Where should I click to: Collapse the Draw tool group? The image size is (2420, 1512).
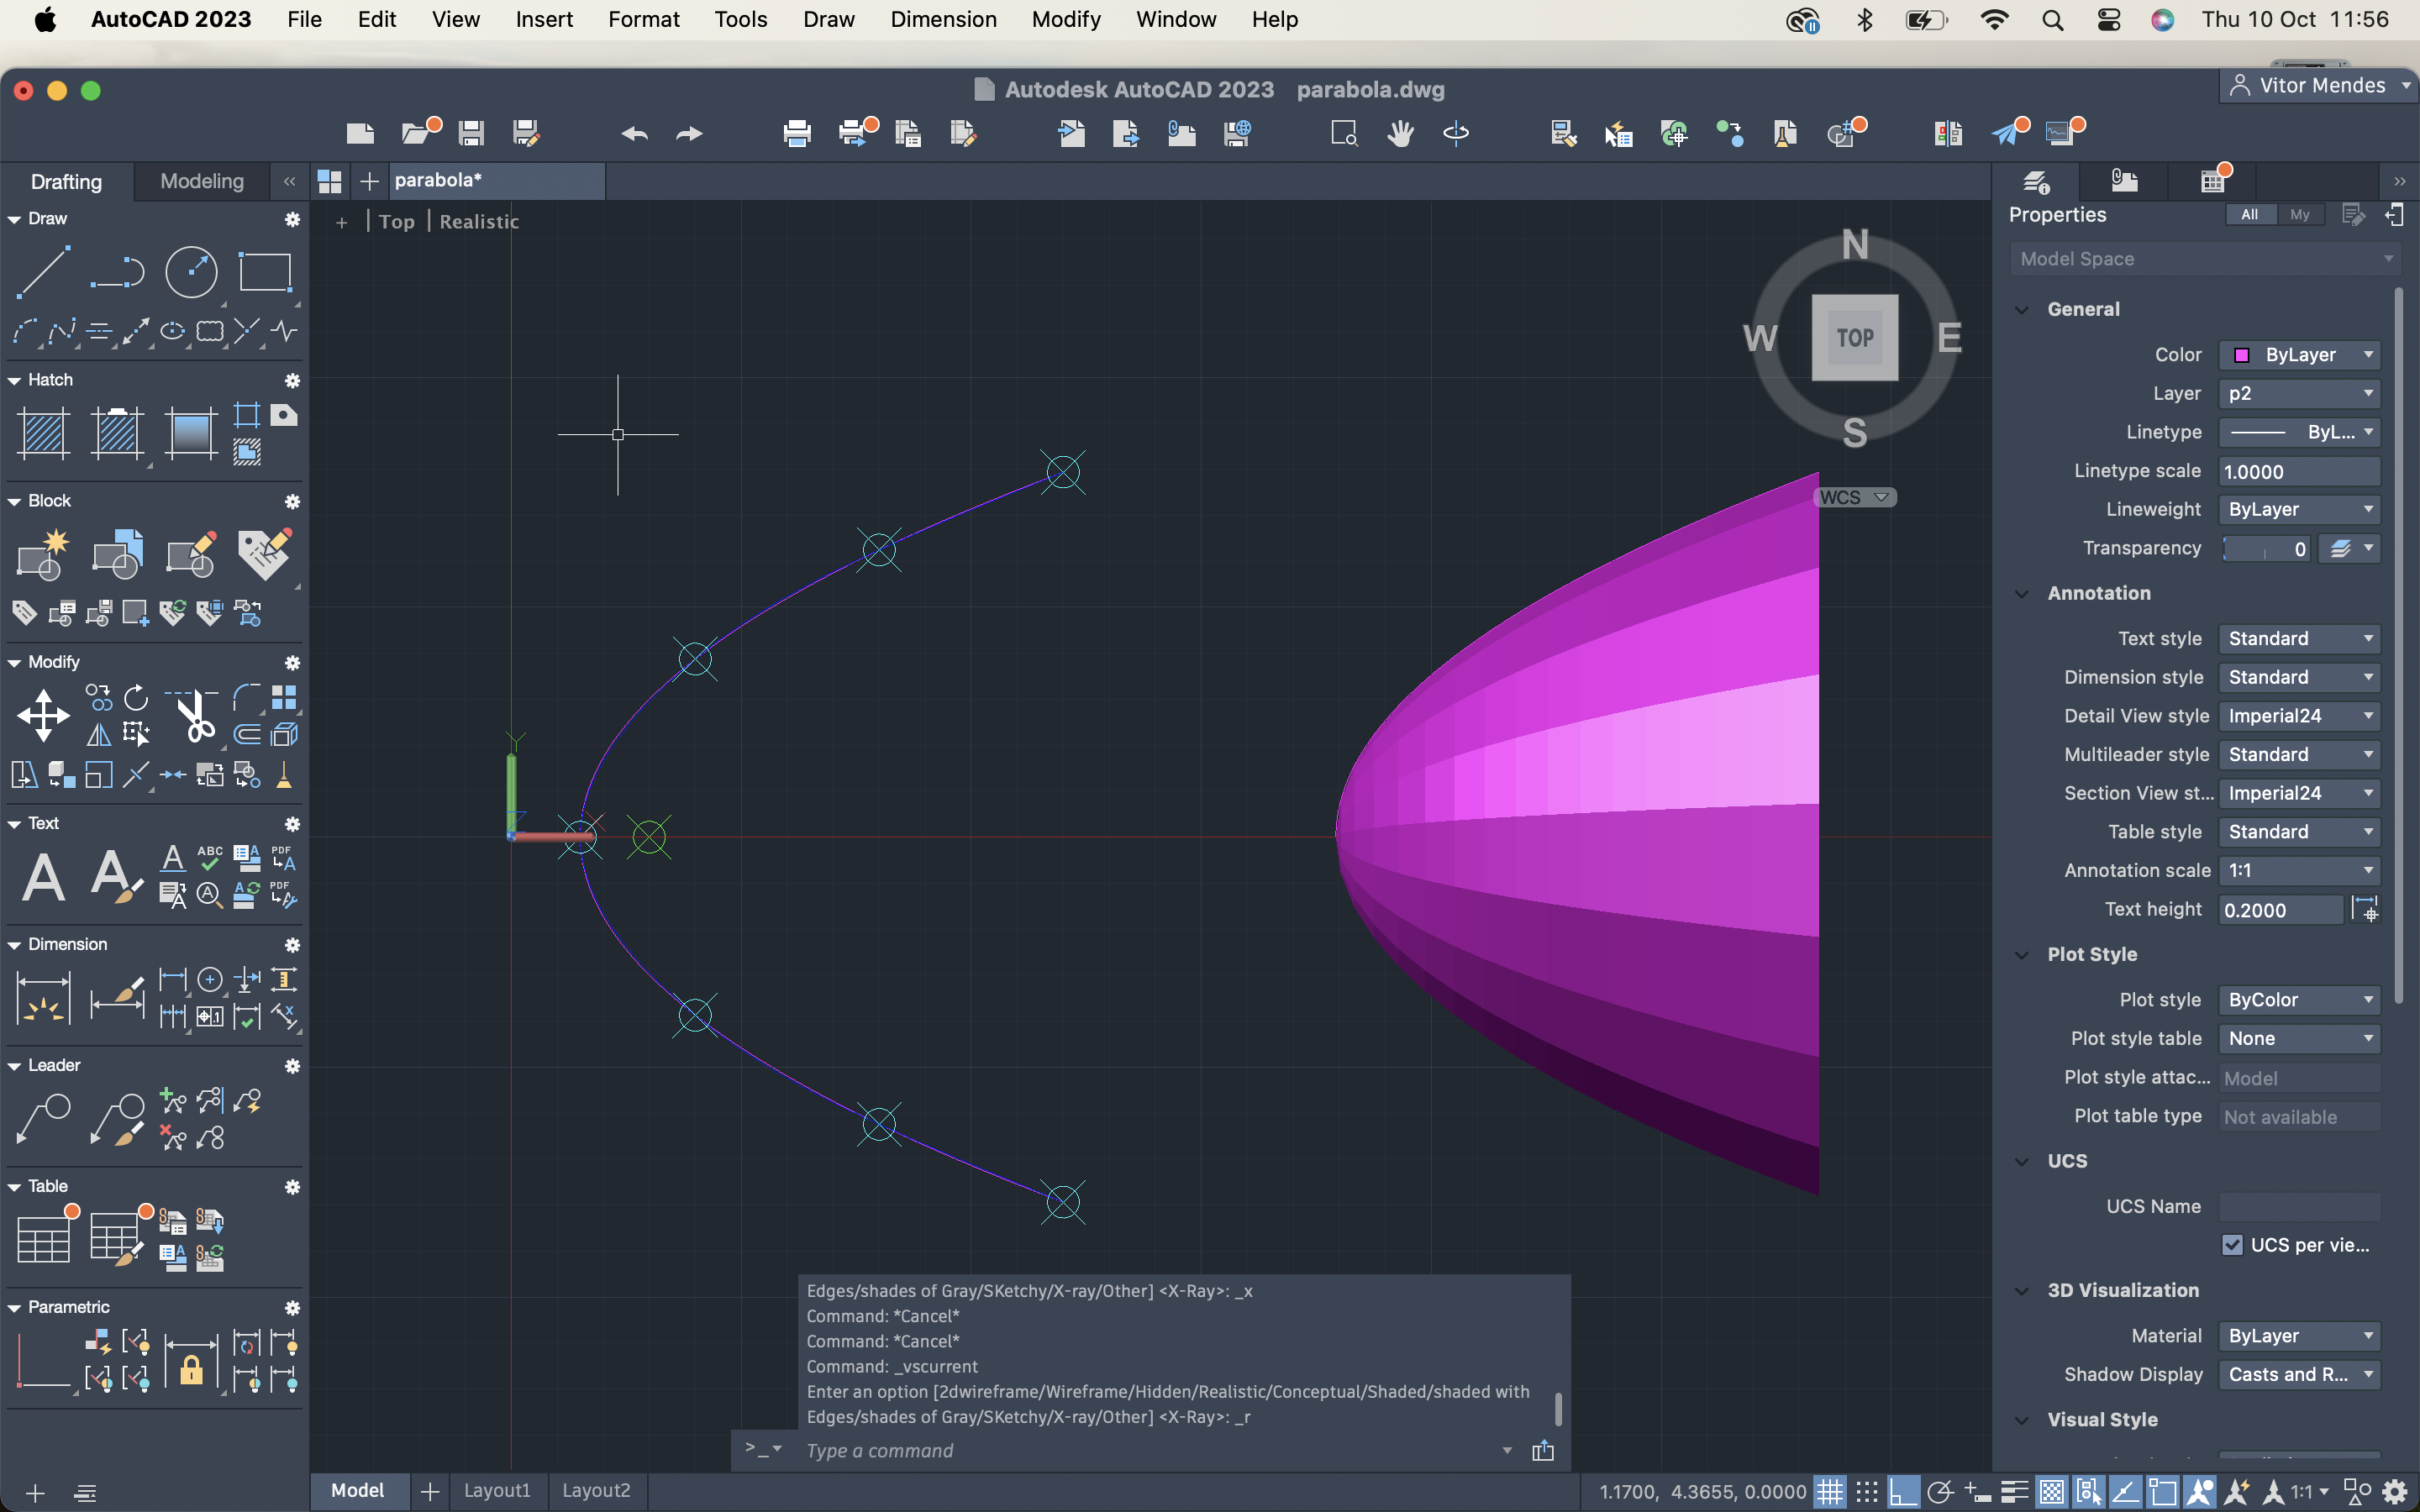coord(14,219)
